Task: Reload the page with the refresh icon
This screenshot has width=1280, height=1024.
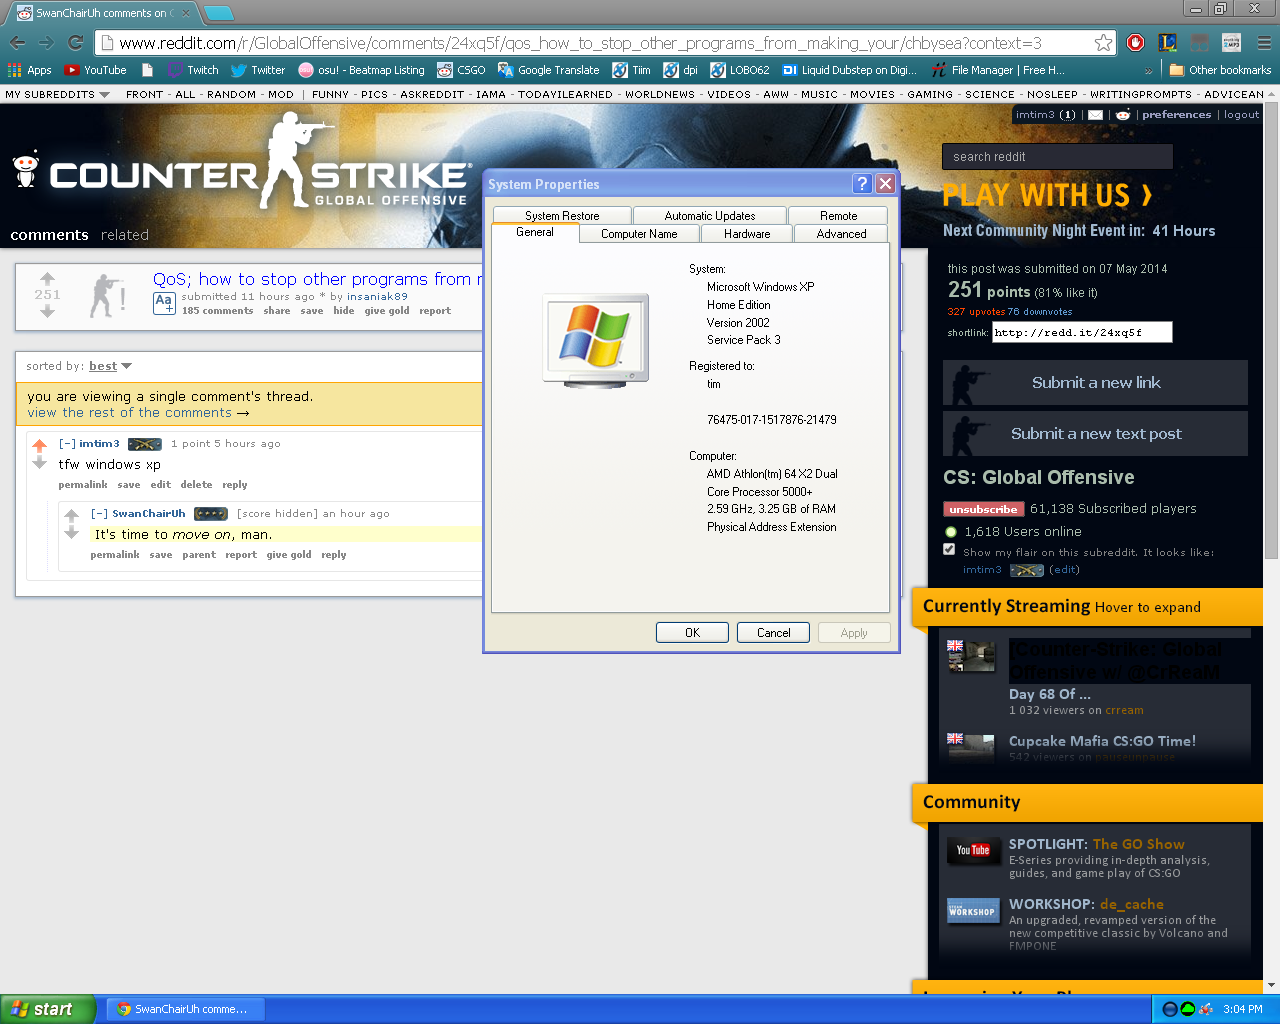Action: coord(75,43)
